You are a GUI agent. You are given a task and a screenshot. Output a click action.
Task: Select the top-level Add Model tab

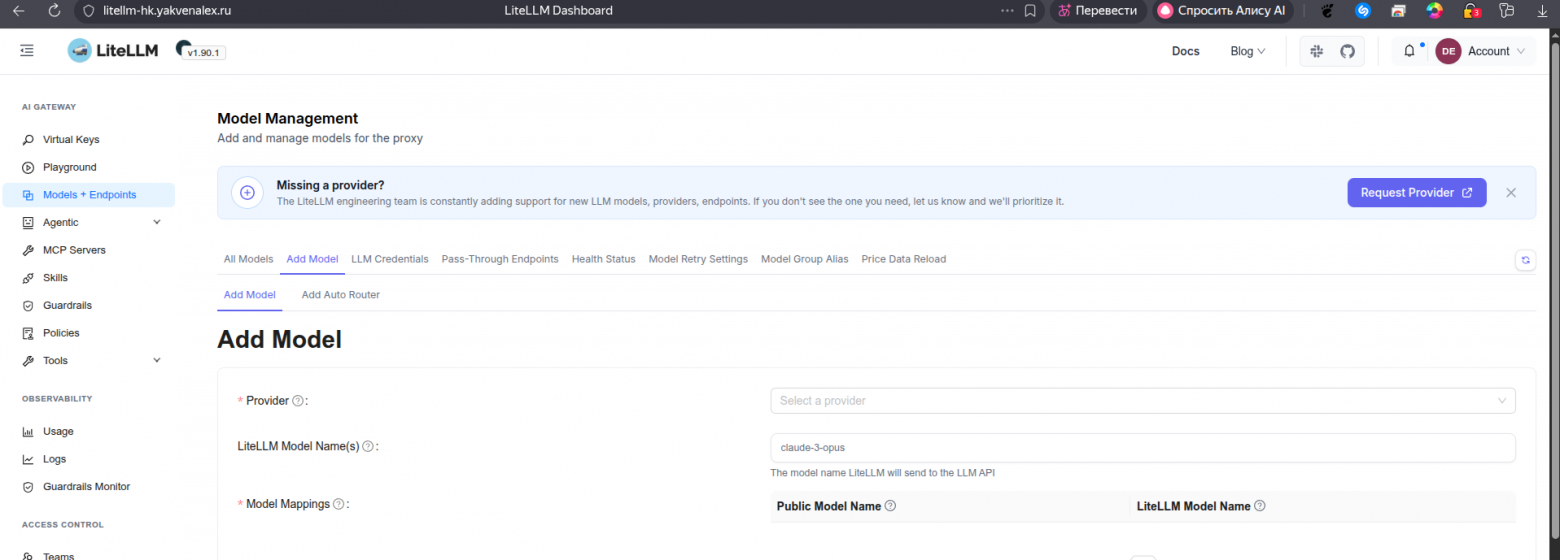(x=312, y=259)
